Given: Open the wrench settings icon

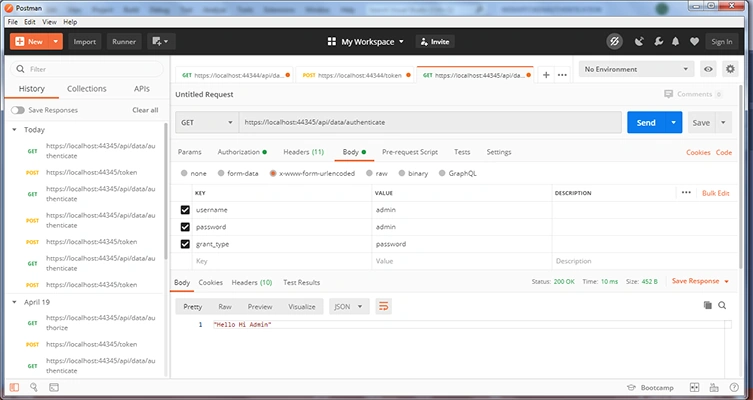Looking at the screenshot, I should 658,42.
